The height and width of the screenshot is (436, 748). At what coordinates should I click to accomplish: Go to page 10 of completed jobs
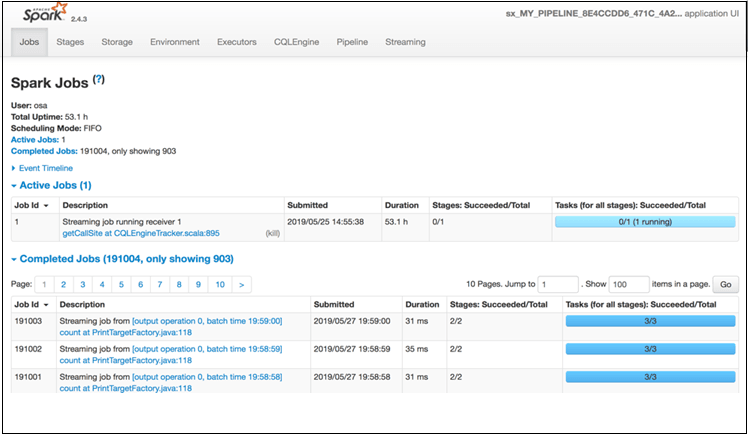click(x=220, y=285)
